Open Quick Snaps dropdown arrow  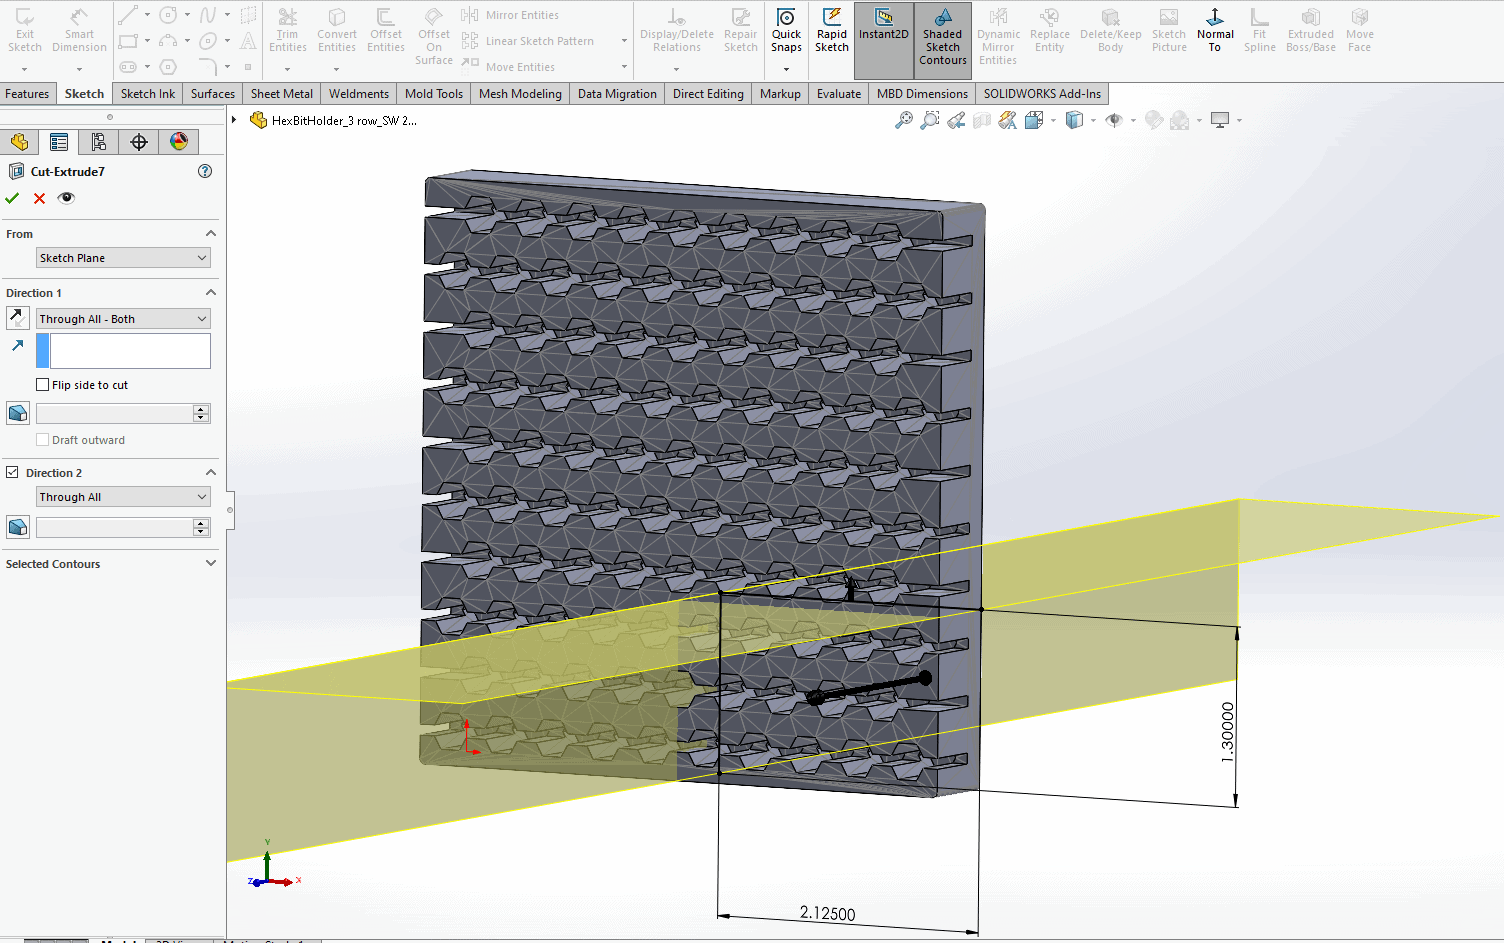click(x=786, y=69)
